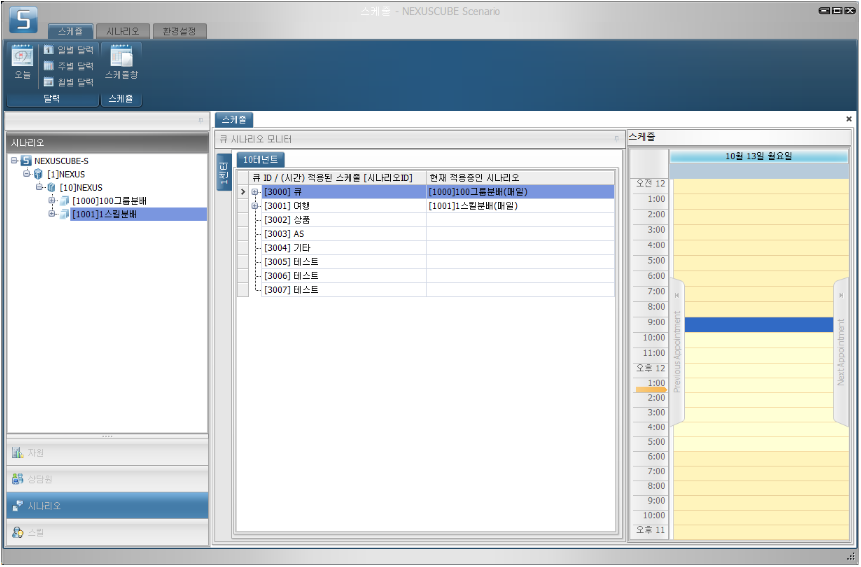Image resolution: width=861 pixels, height=567 pixels.
Task: Click the 오전 12 time label
Action: (650, 184)
